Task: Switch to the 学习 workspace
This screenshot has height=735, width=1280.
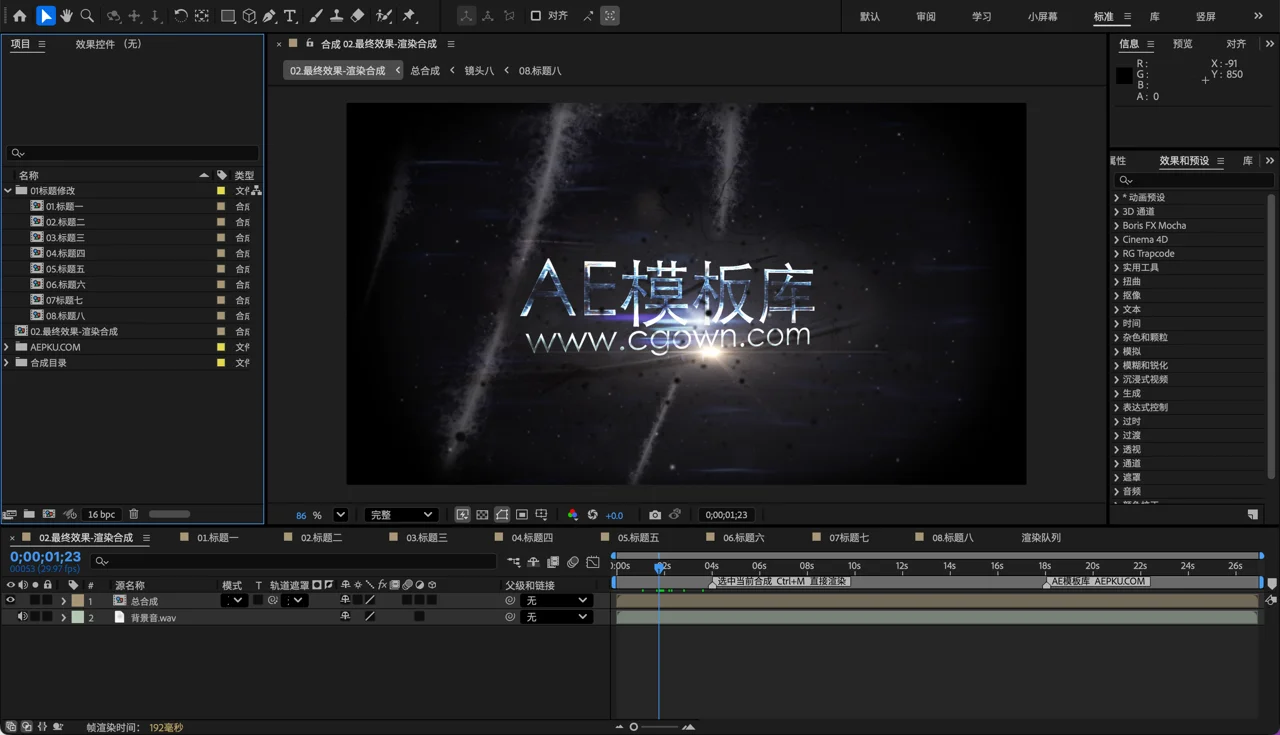Action: pos(982,17)
